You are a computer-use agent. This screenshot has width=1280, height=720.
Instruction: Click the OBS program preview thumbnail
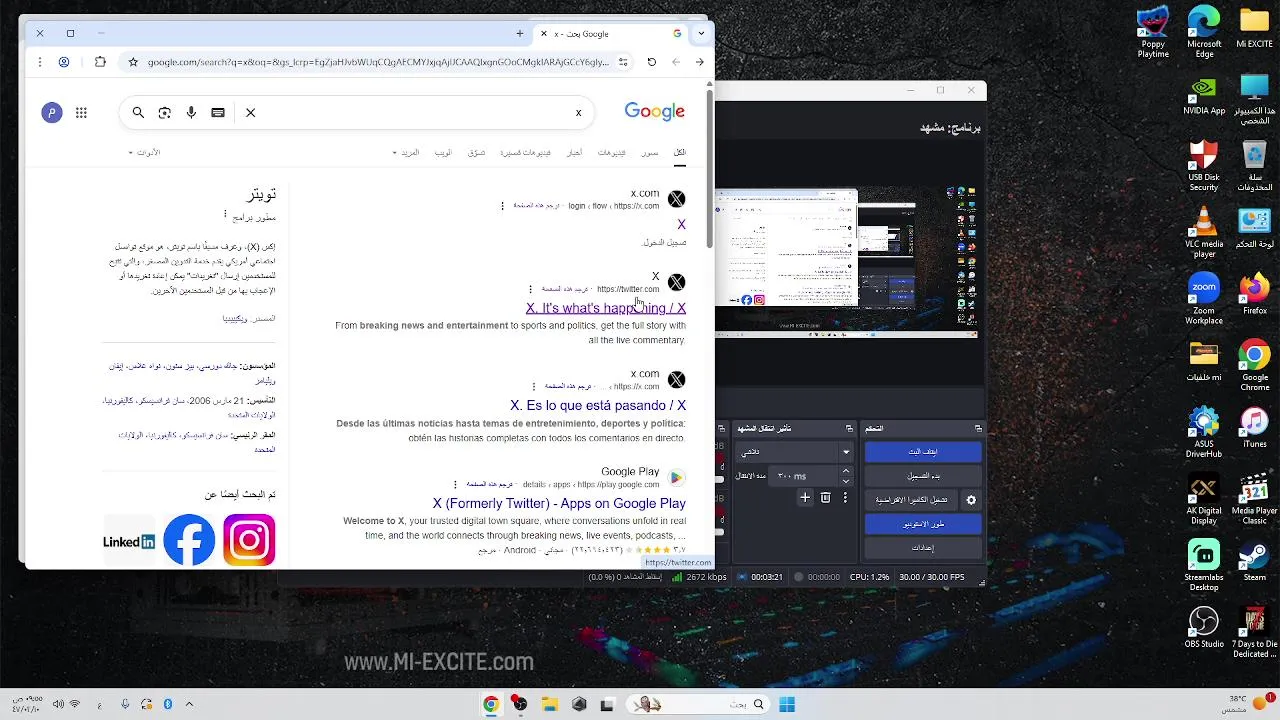846,263
